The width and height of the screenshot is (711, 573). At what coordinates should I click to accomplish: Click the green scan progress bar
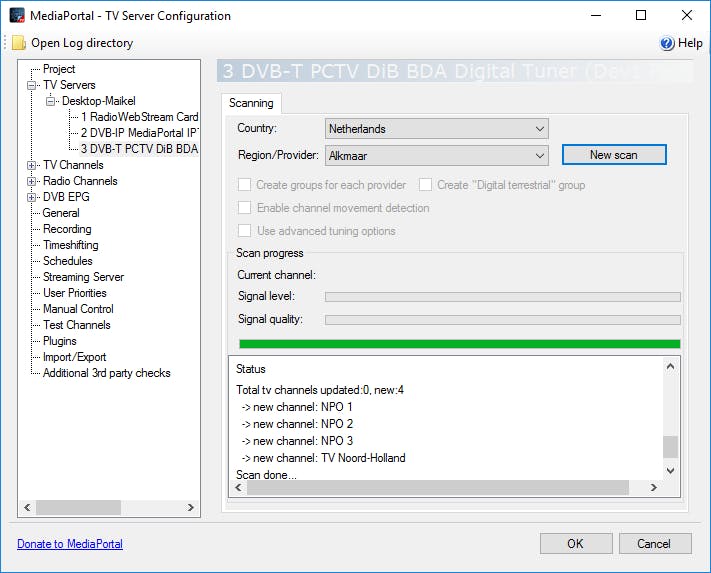(x=459, y=344)
